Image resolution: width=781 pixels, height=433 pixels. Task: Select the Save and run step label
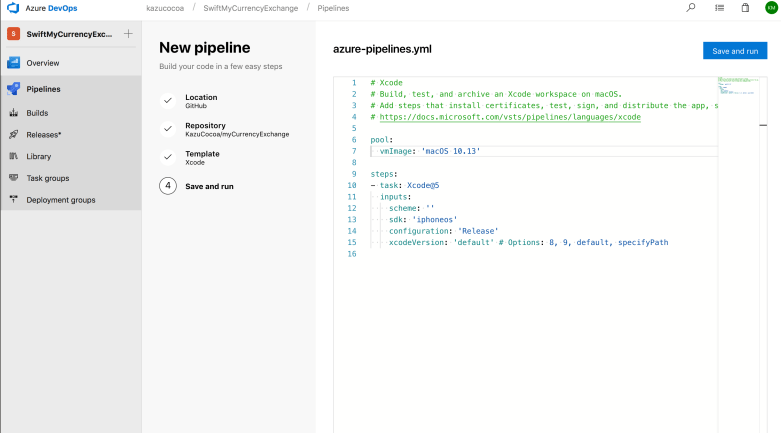(209, 186)
